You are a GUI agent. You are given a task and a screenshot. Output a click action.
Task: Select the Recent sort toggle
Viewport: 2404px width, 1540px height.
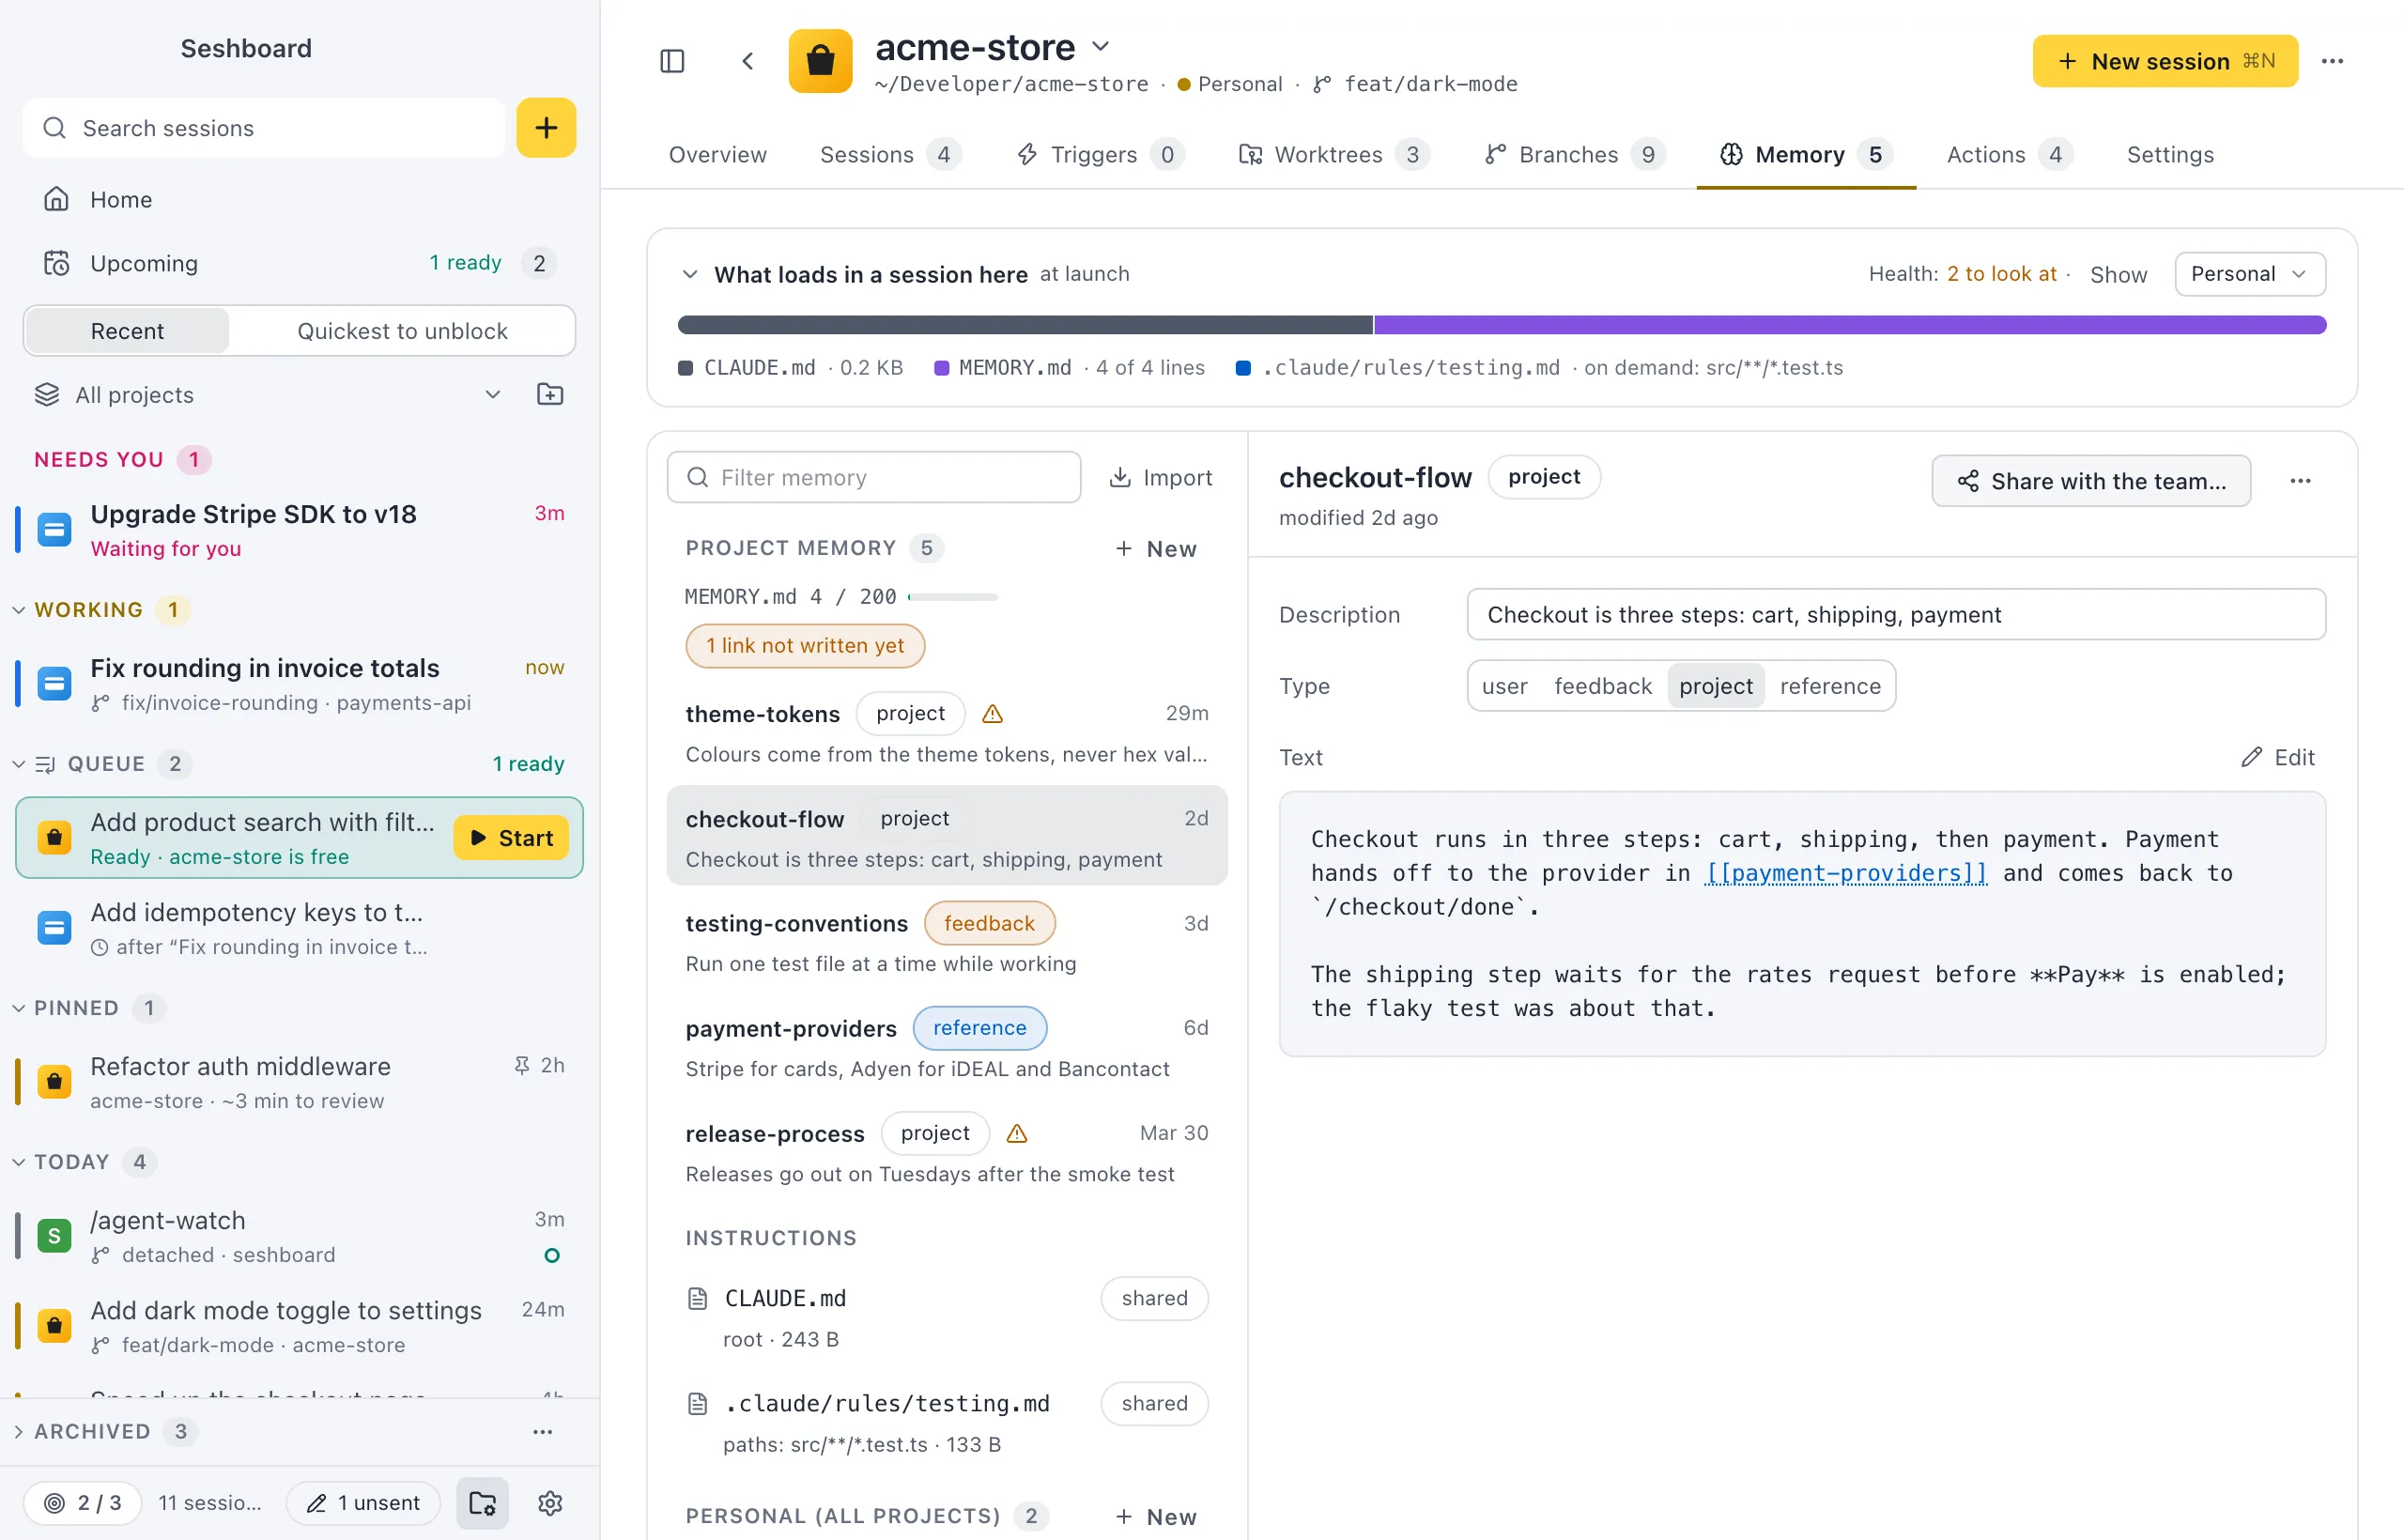click(x=127, y=331)
